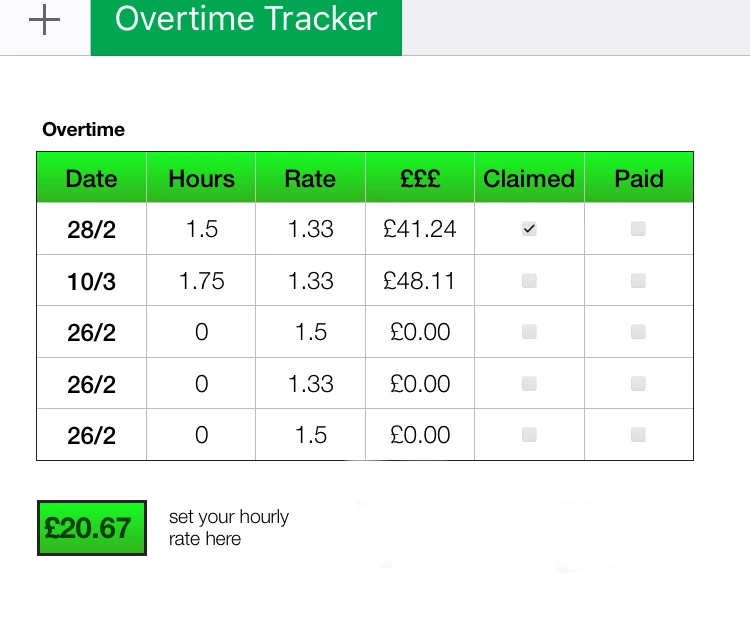The image size is (750, 628).
Task: Check Claimed box in third row with rate 1.5
Action: 529,331
